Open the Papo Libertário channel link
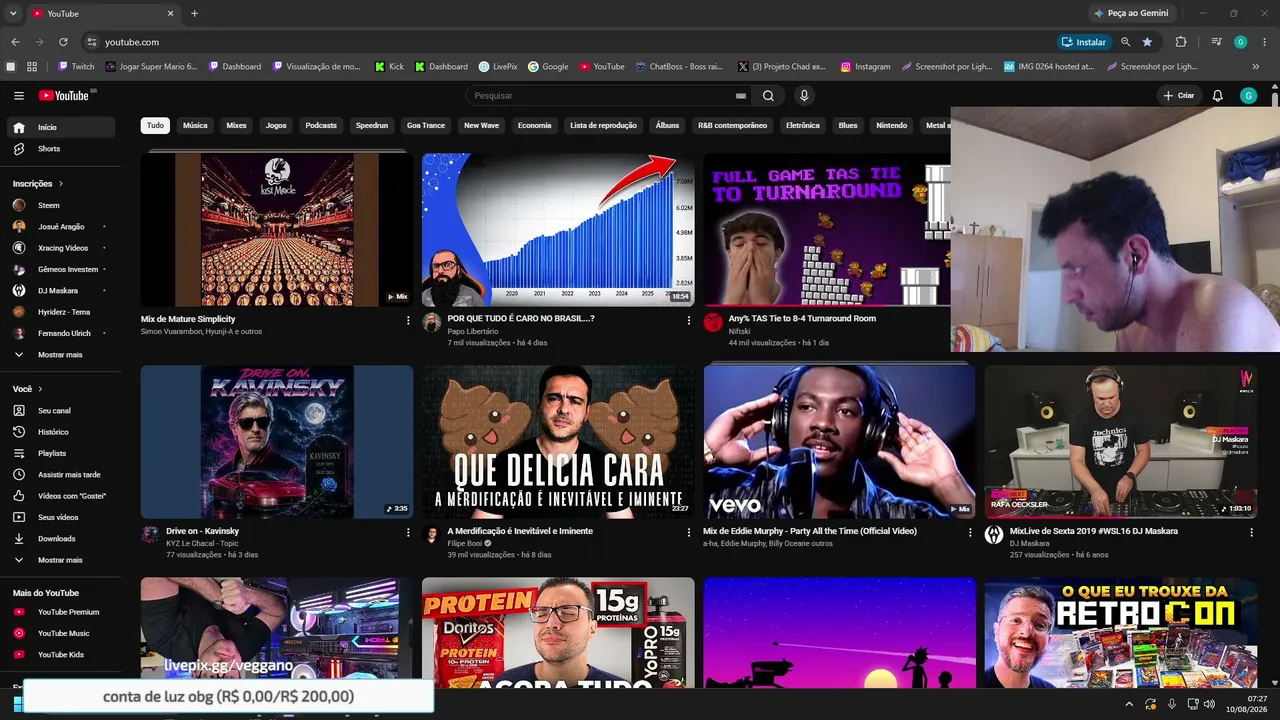1280x720 pixels. pos(473,331)
